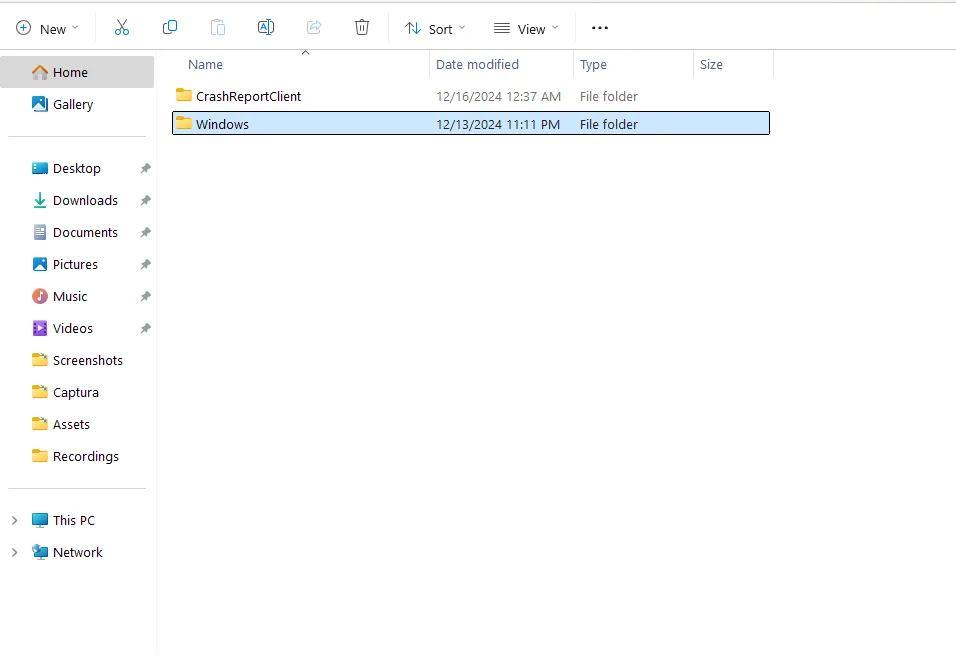Click pin icon next to Downloads
Viewport: 956px width, 655px height.
[145, 200]
